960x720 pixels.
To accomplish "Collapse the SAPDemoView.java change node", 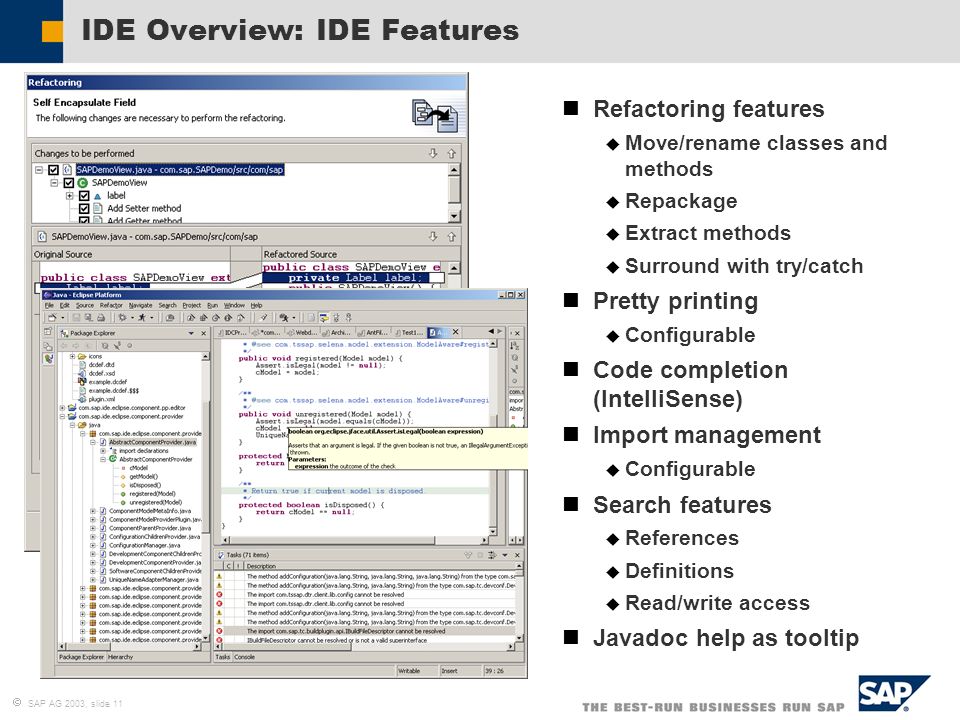I will pos(39,170).
